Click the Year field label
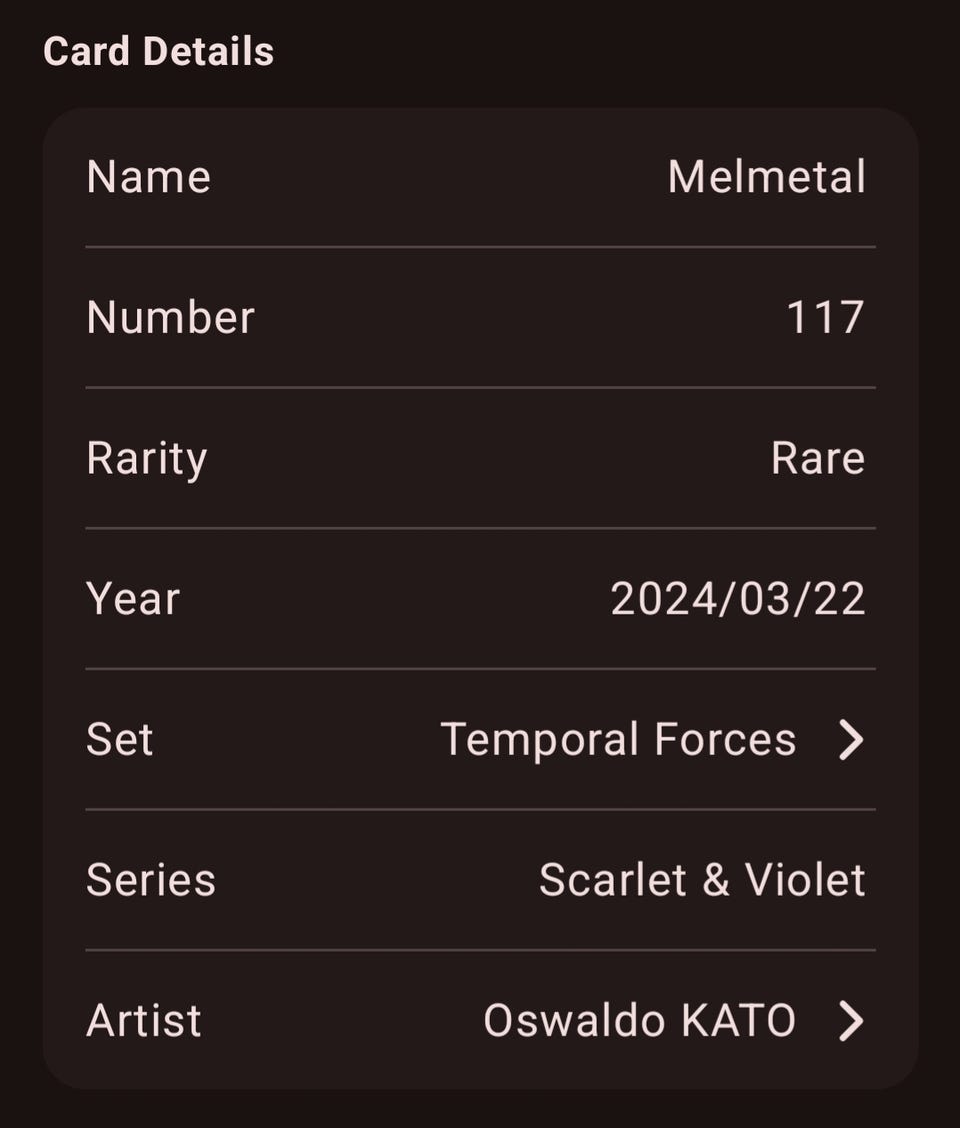960x1128 pixels. 133,599
